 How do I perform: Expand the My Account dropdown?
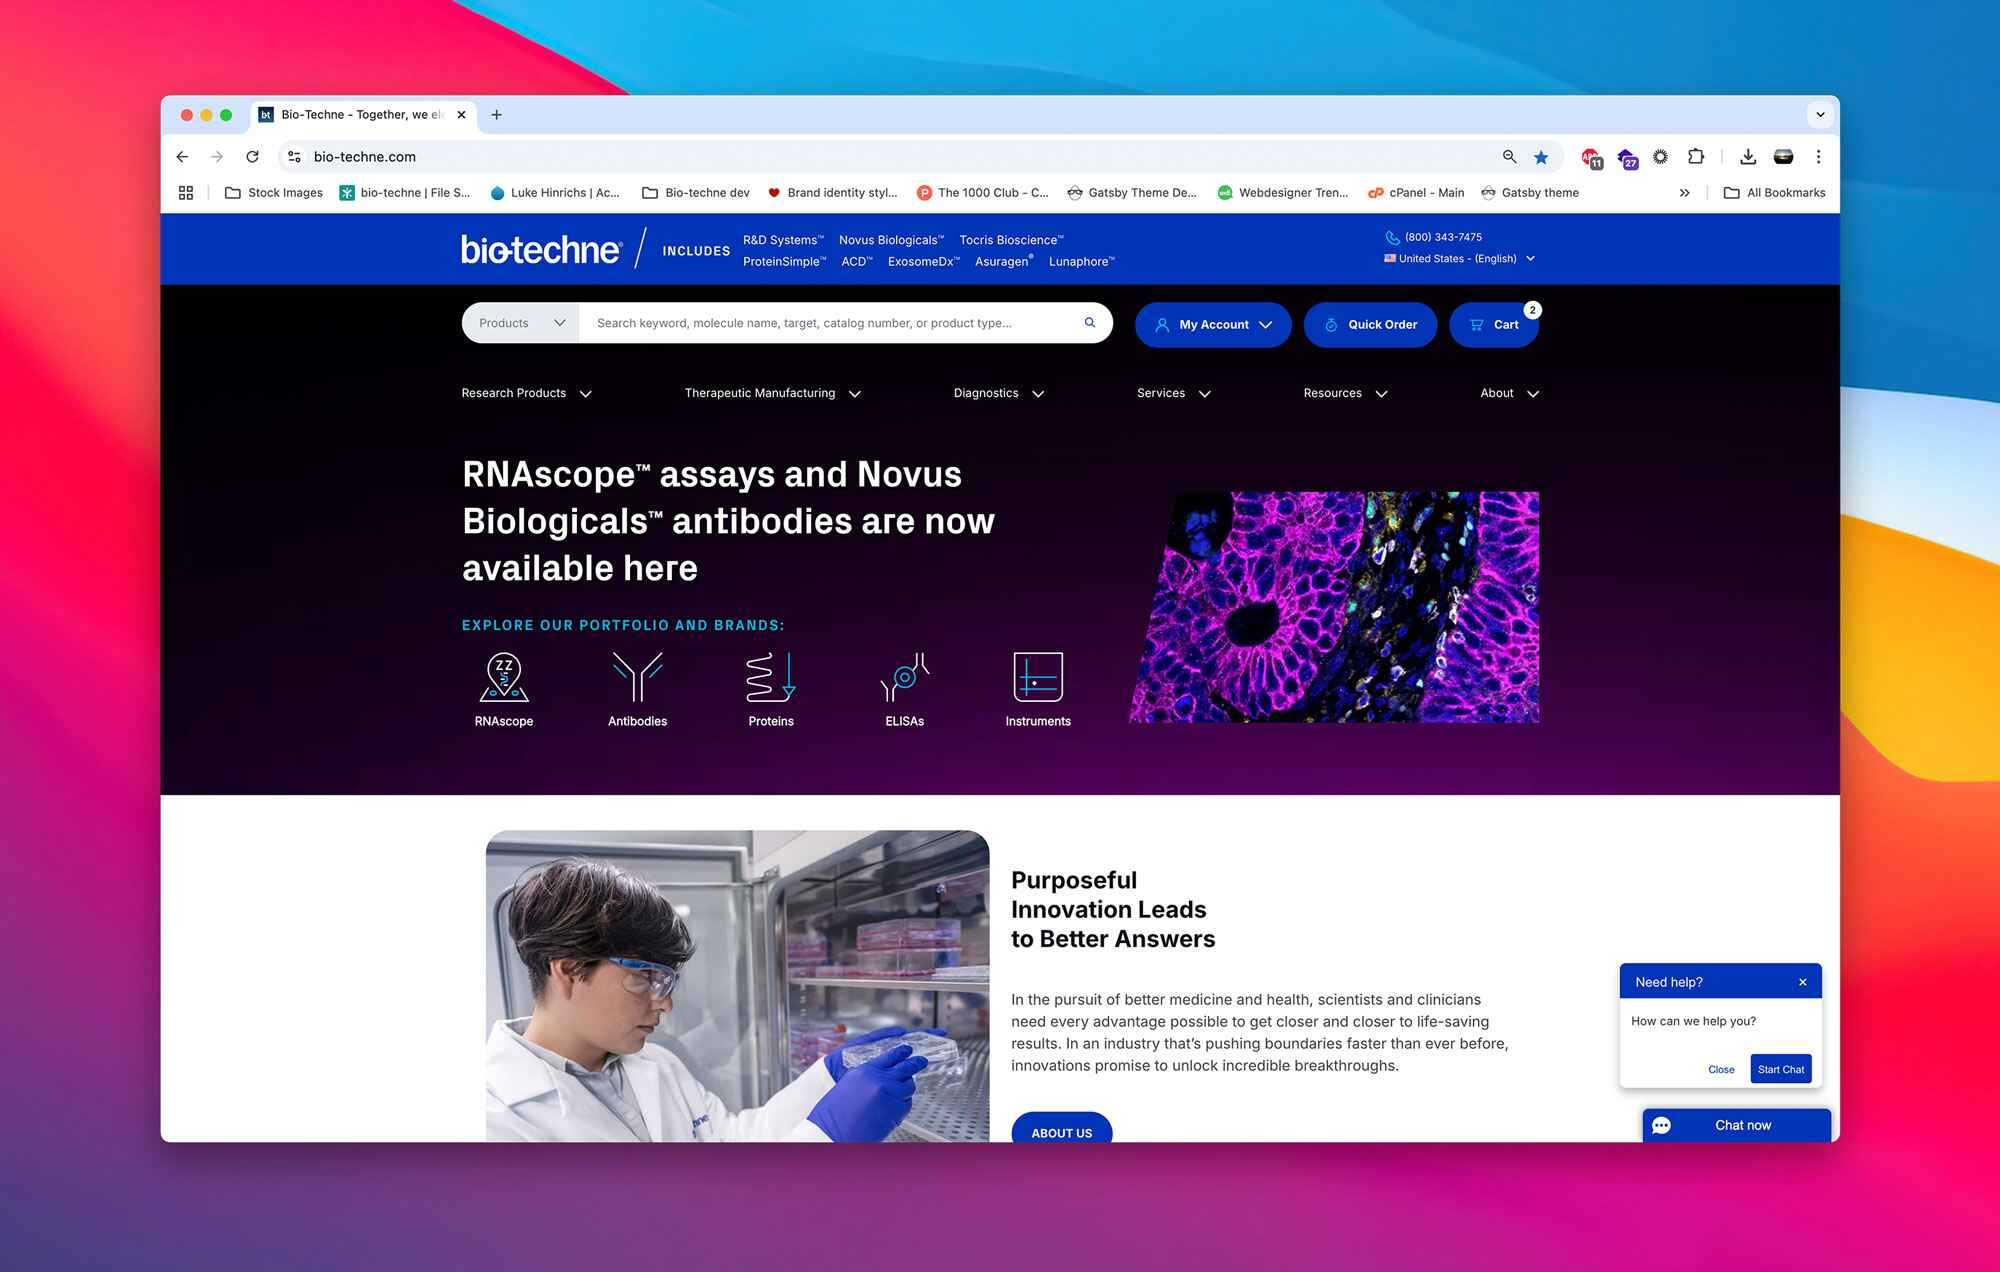pos(1213,325)
